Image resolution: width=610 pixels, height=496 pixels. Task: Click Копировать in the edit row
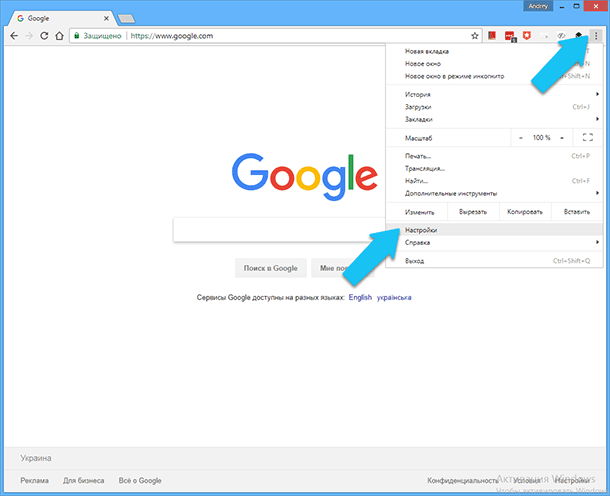click(x=525, y=212)
